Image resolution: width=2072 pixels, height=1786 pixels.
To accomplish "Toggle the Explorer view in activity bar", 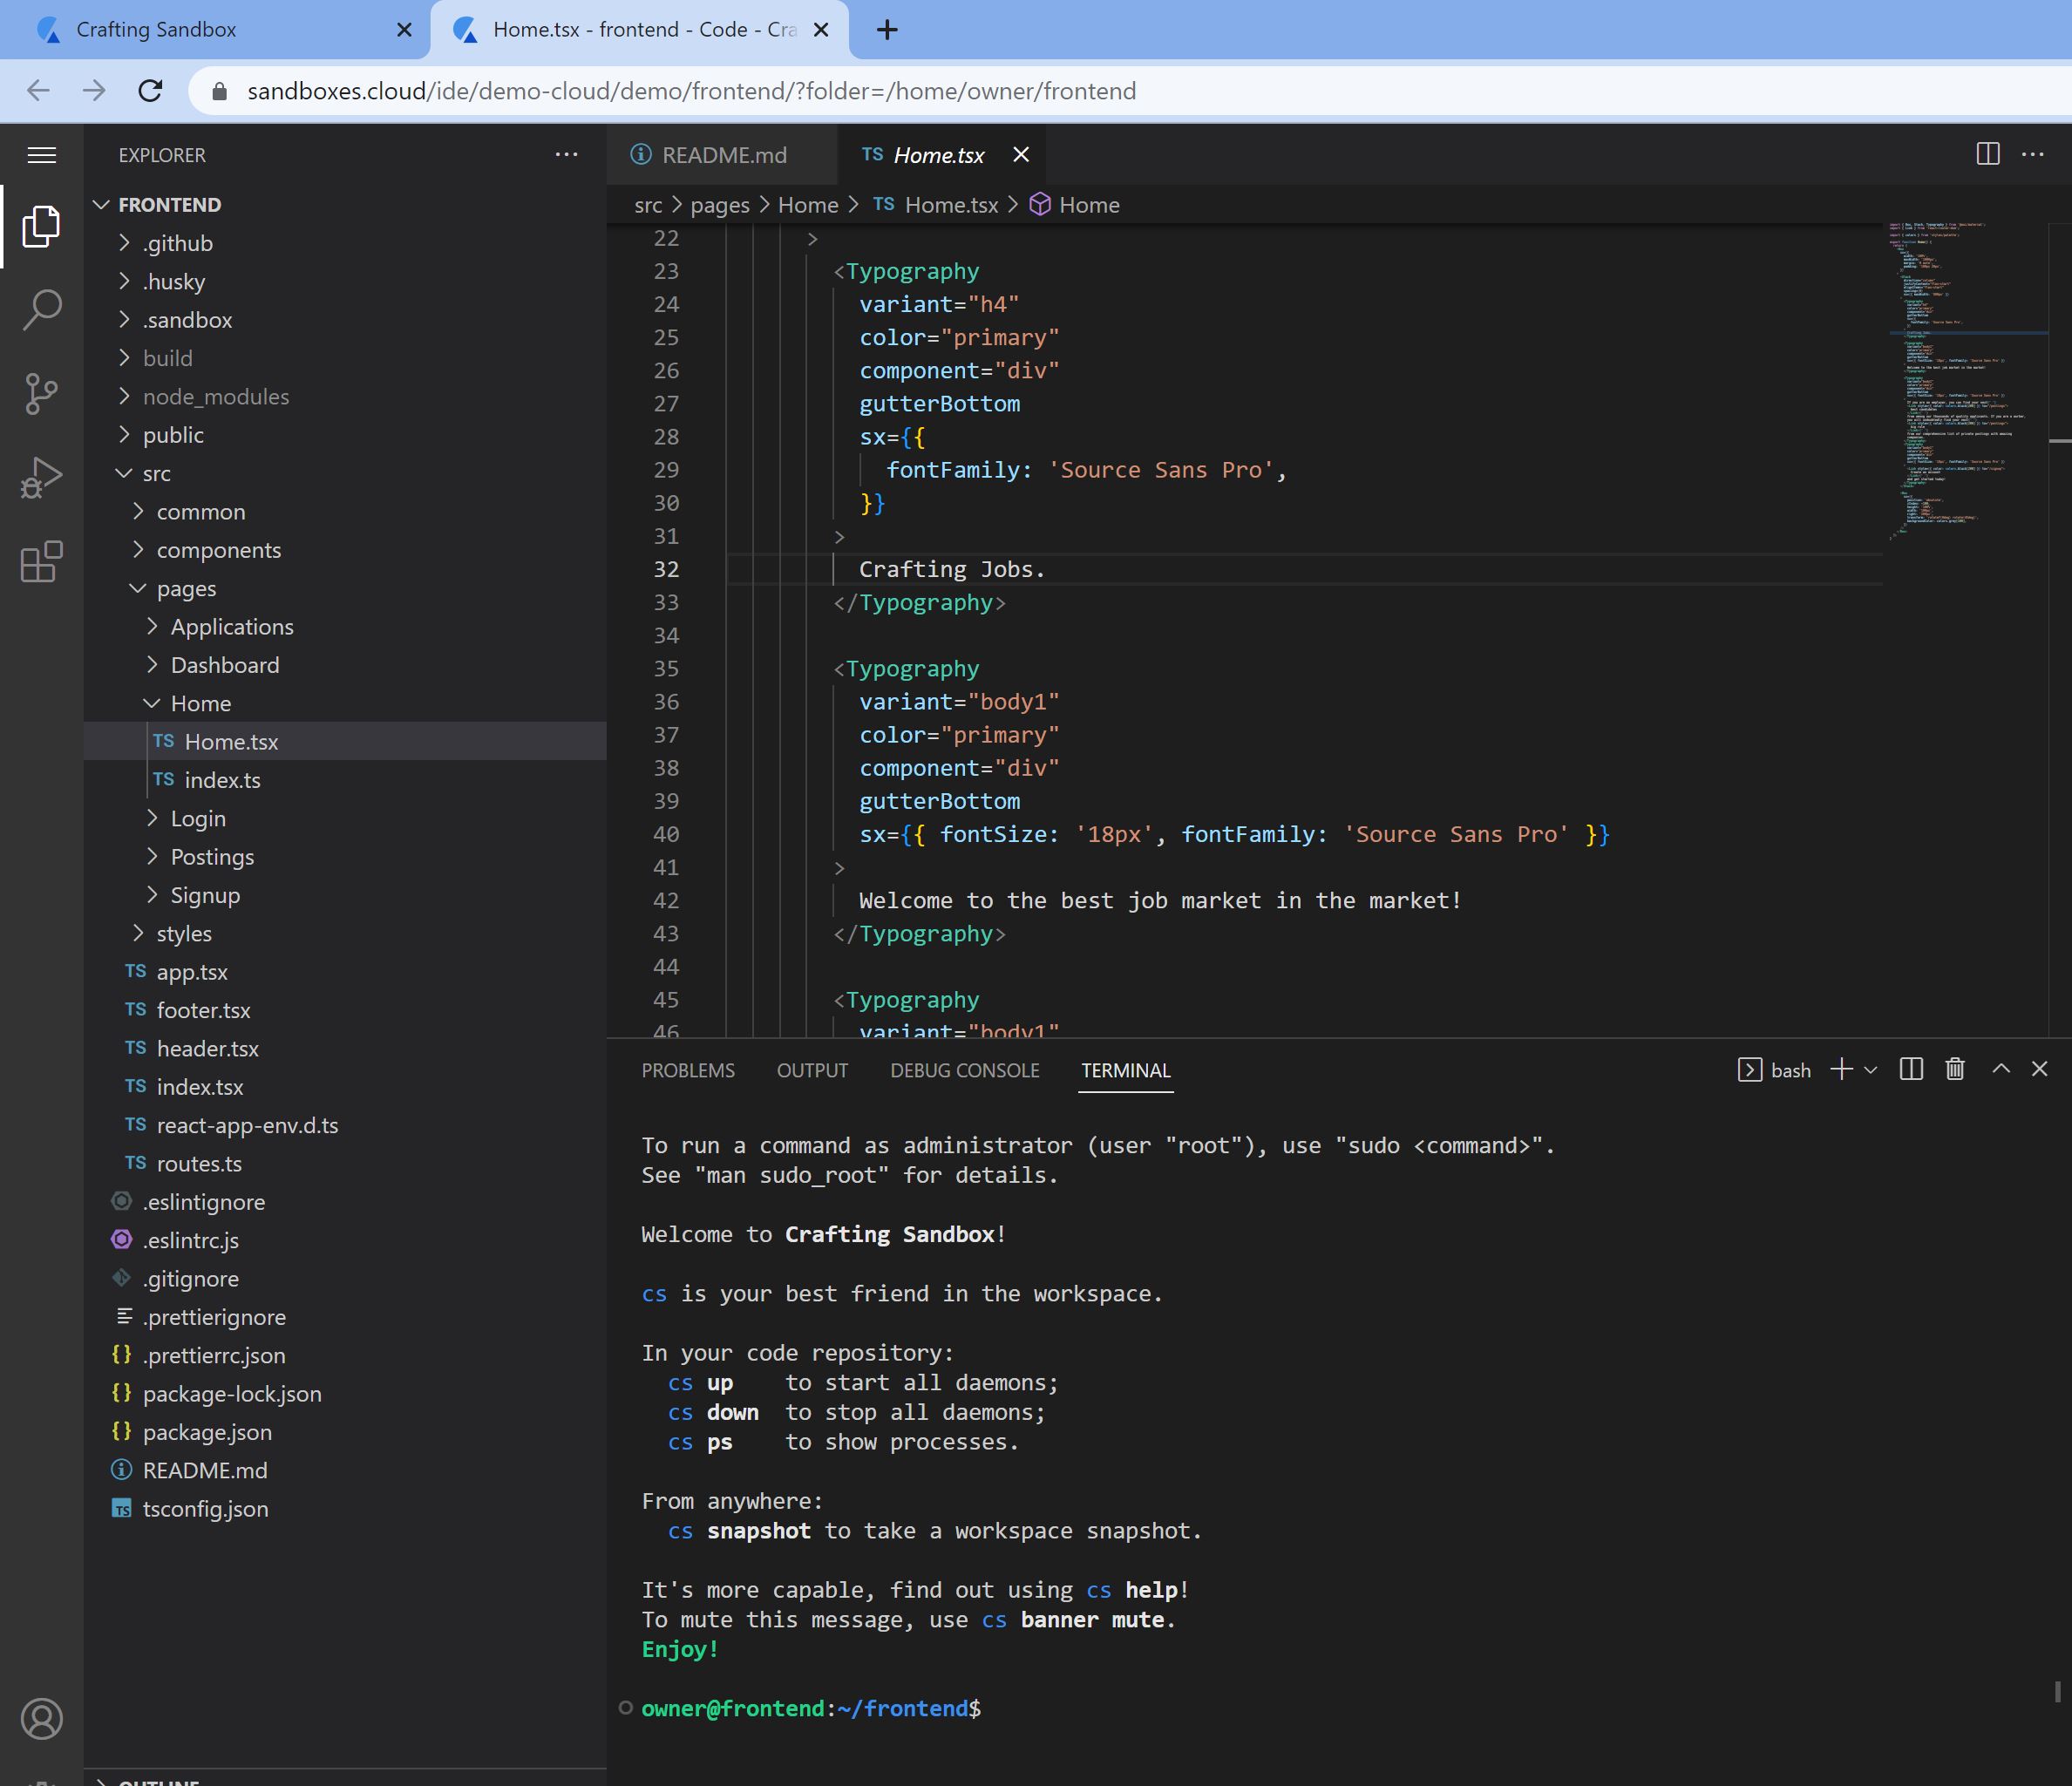I will click(41, 227).
